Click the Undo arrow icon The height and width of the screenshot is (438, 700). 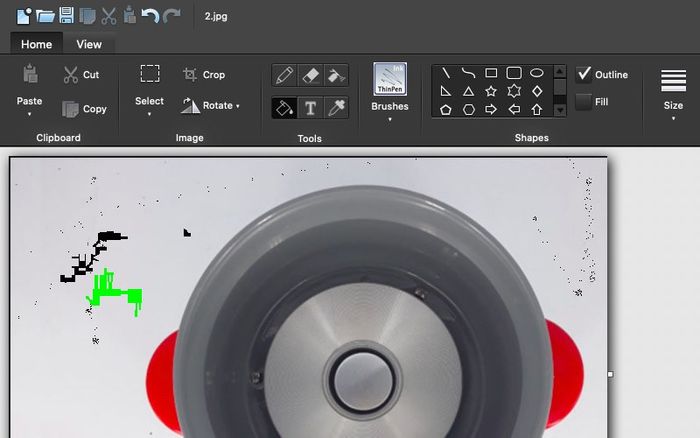coord(150,16)
